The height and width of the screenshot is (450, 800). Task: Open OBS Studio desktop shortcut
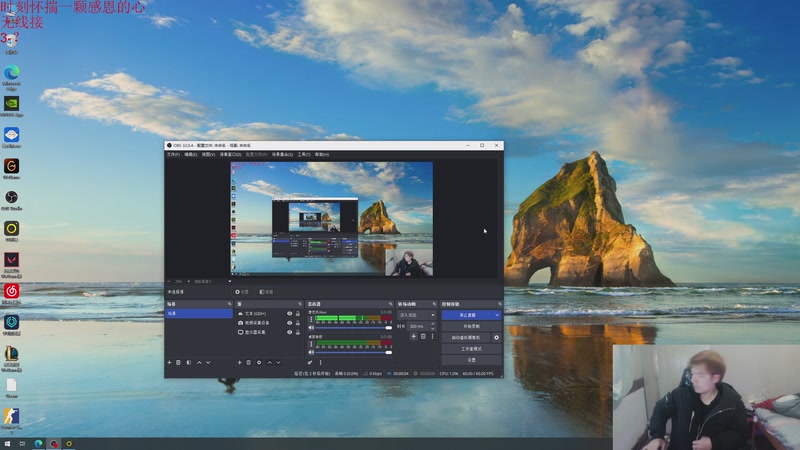[11, 201]
